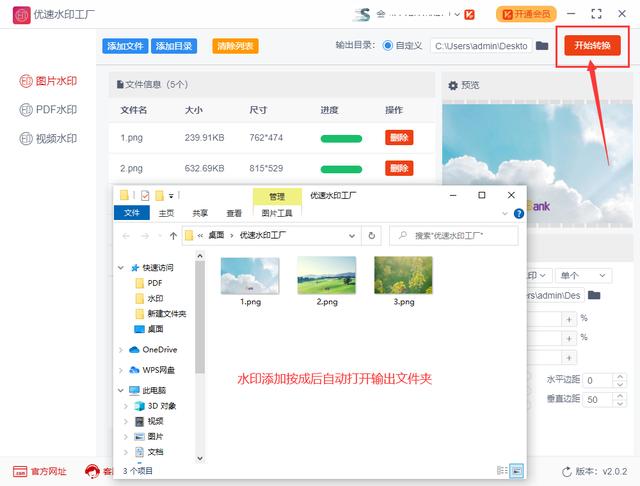640x486 pixels.
Task: Click Explorer back arrow
Action: tap(126, 236)
